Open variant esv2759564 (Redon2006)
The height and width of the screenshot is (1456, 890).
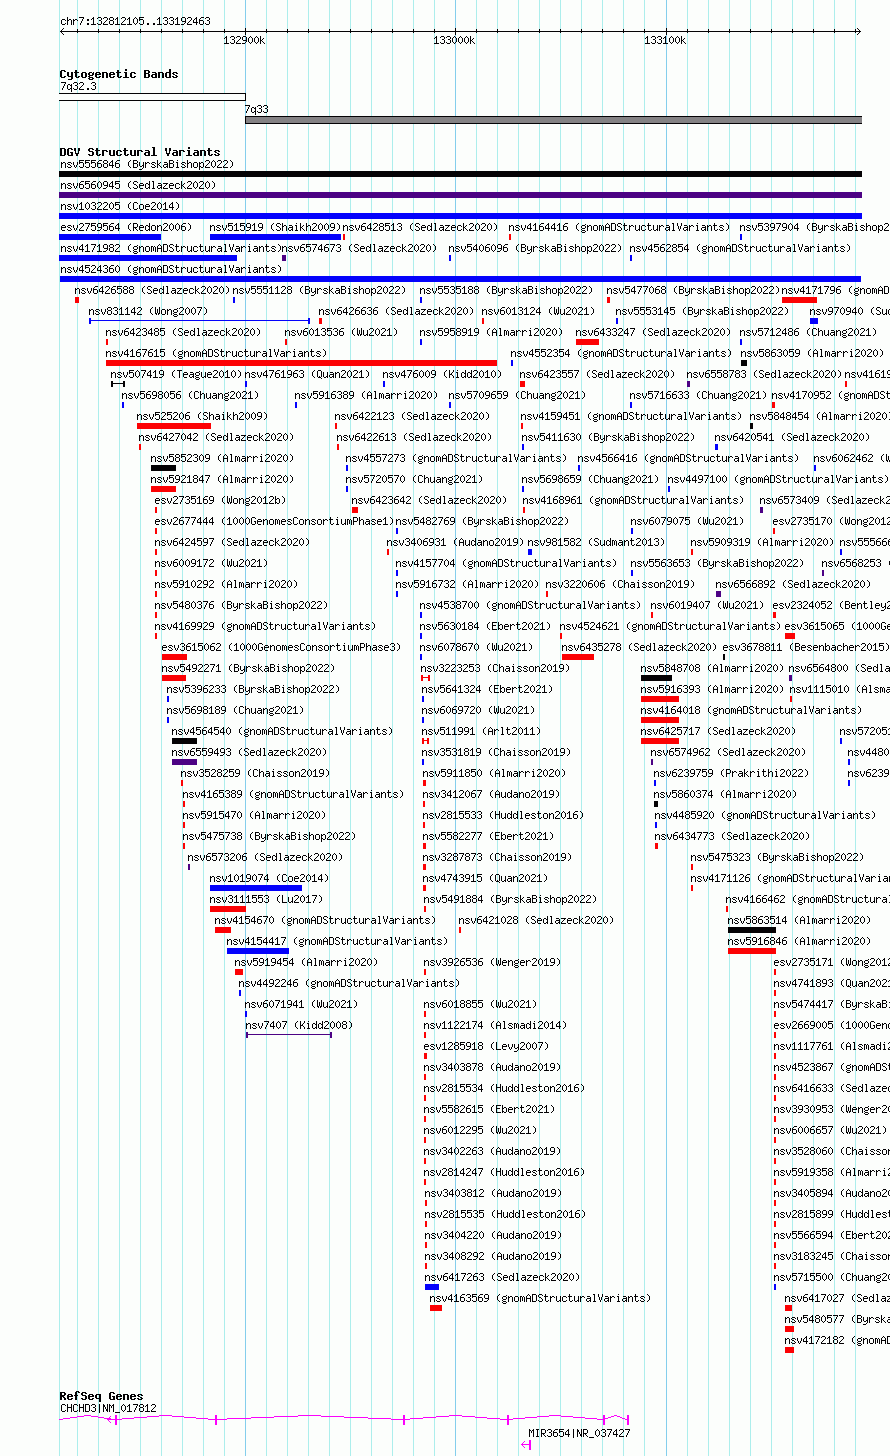click(x=126, y=227)
